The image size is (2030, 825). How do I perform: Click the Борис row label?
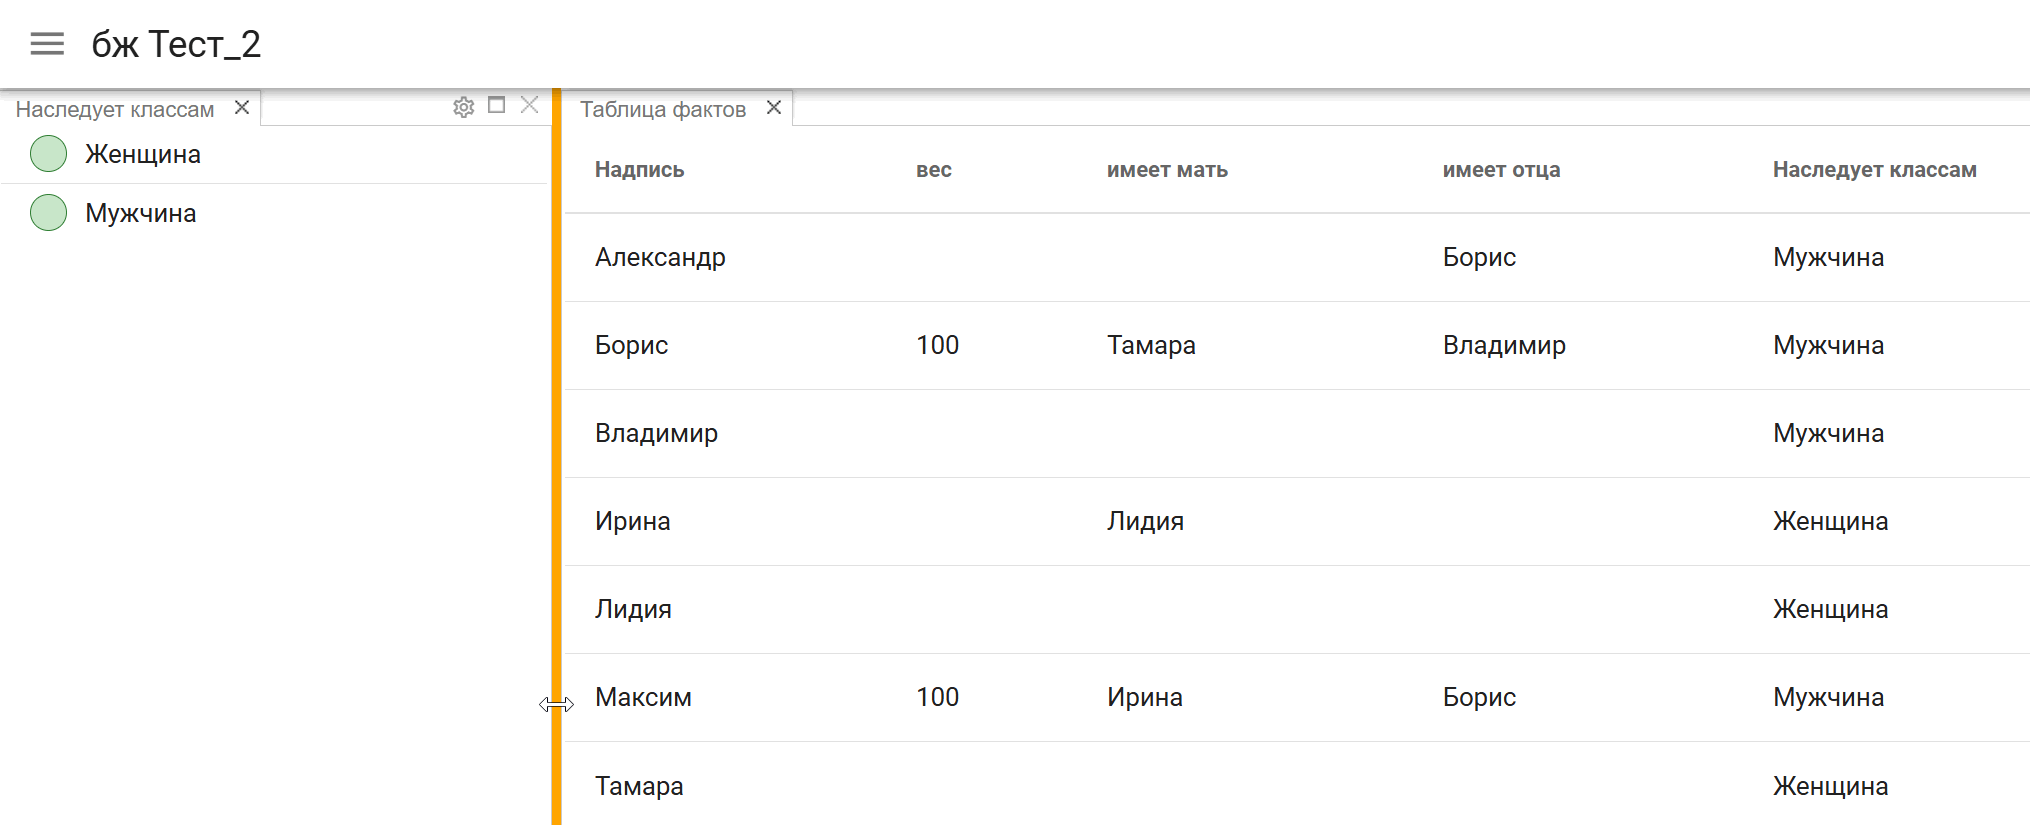(631, 345)
